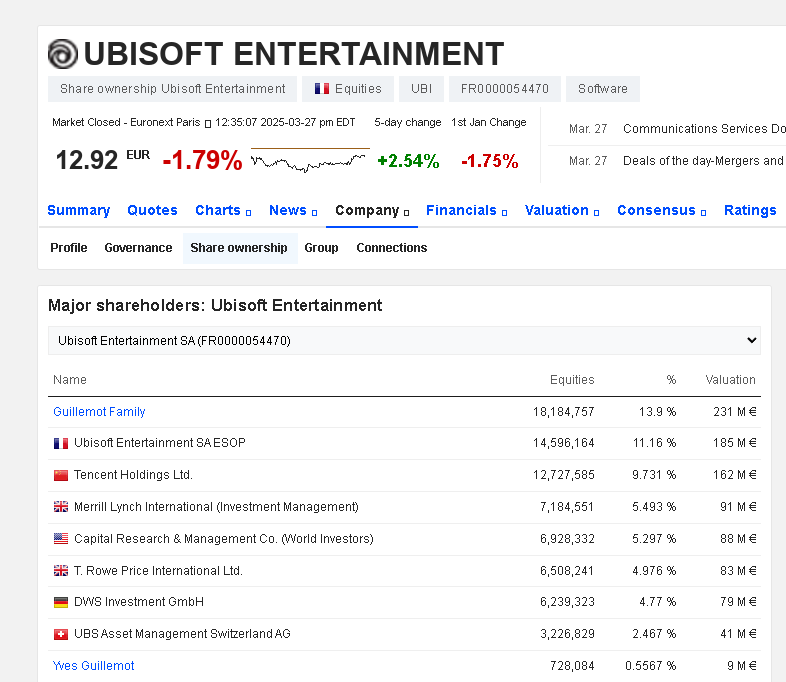Click the UK flag beside Merrill Lynch International
This screenshot has width=786, height=682.
[60, 507]
